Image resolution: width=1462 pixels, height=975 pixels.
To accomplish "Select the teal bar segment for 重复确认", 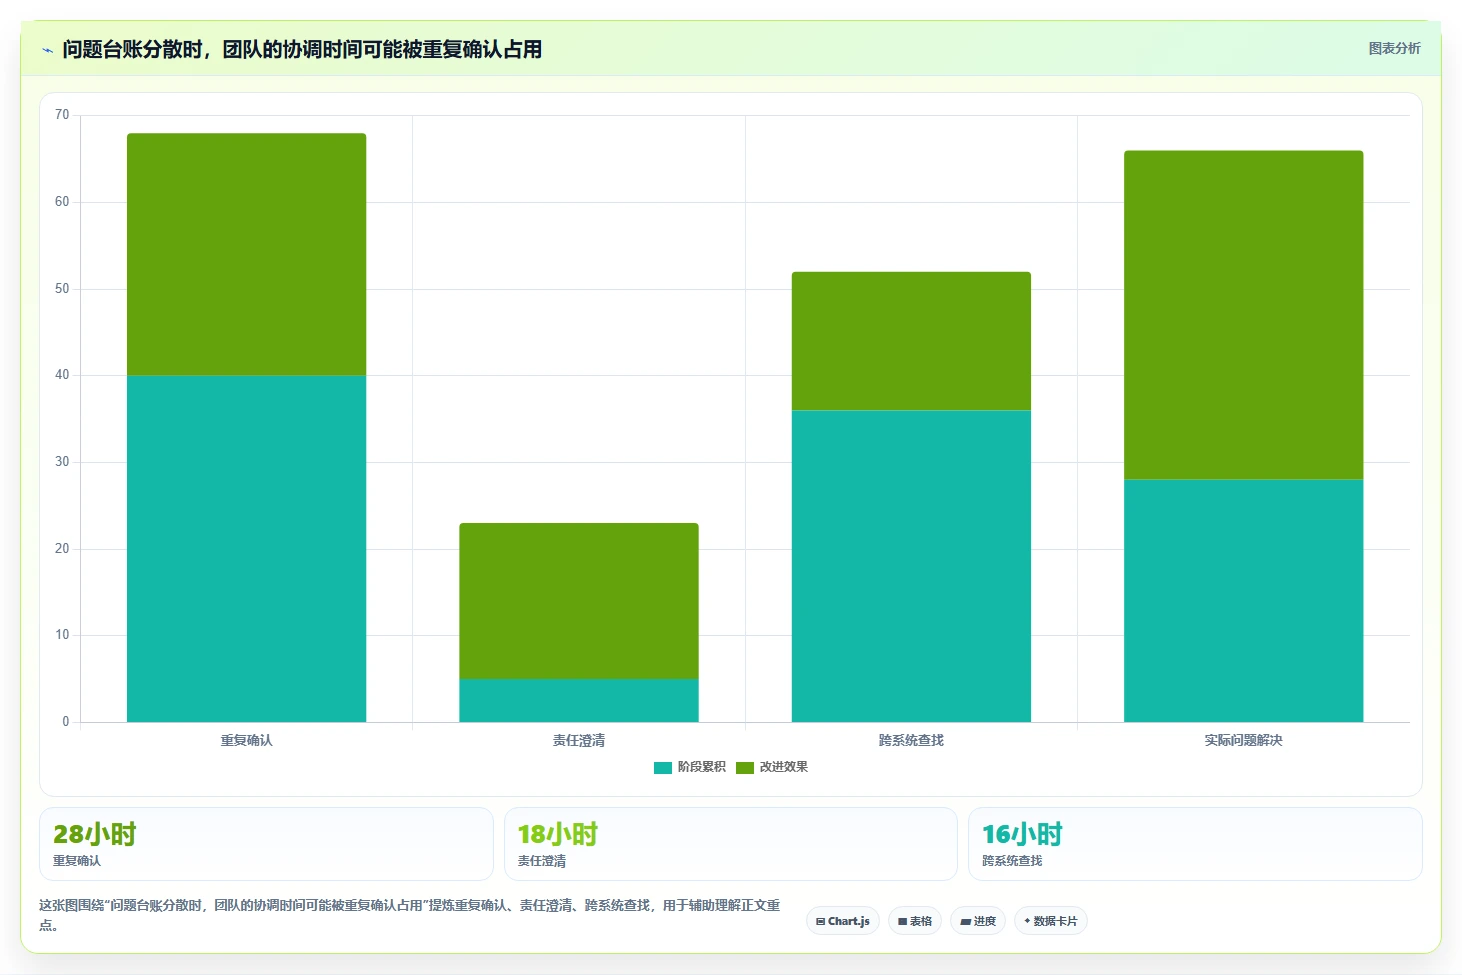I will click(246, 548).
